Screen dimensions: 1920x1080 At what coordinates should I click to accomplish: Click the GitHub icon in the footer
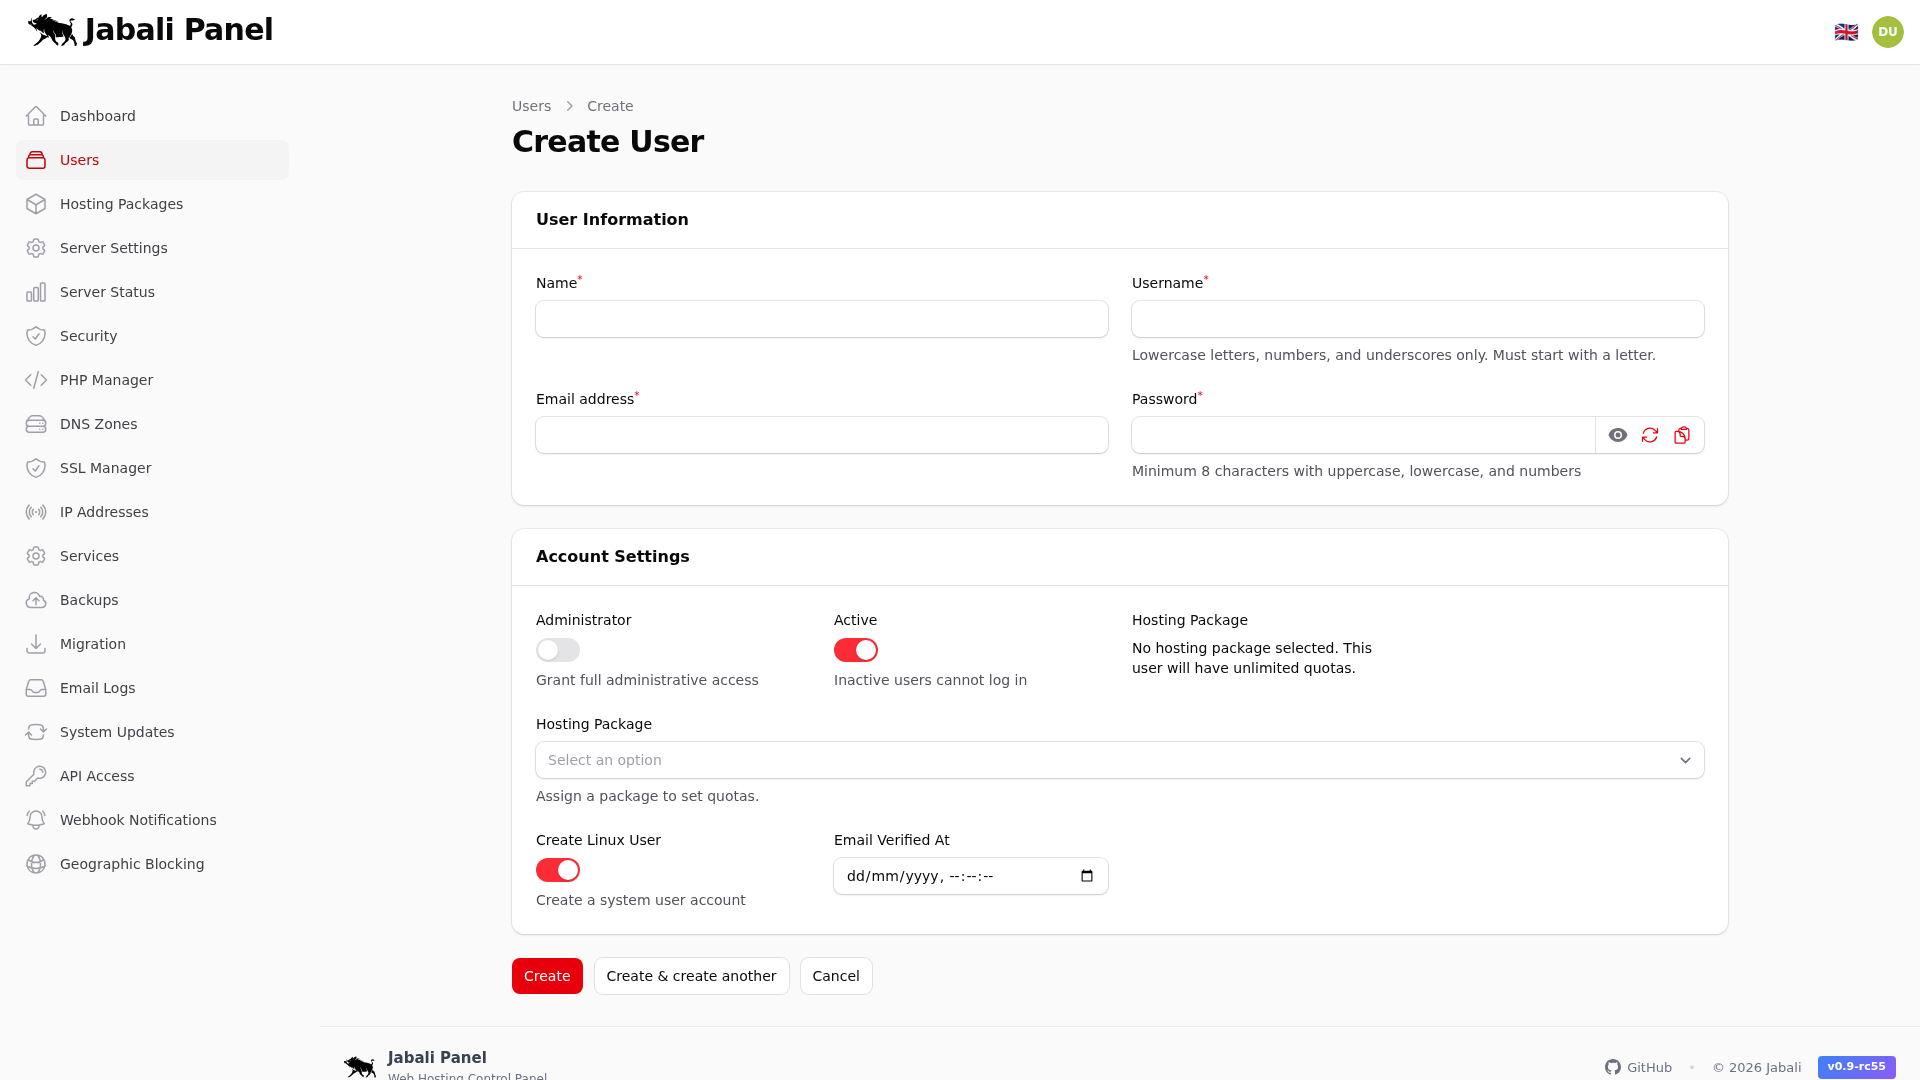(x=1613, y=1067)
